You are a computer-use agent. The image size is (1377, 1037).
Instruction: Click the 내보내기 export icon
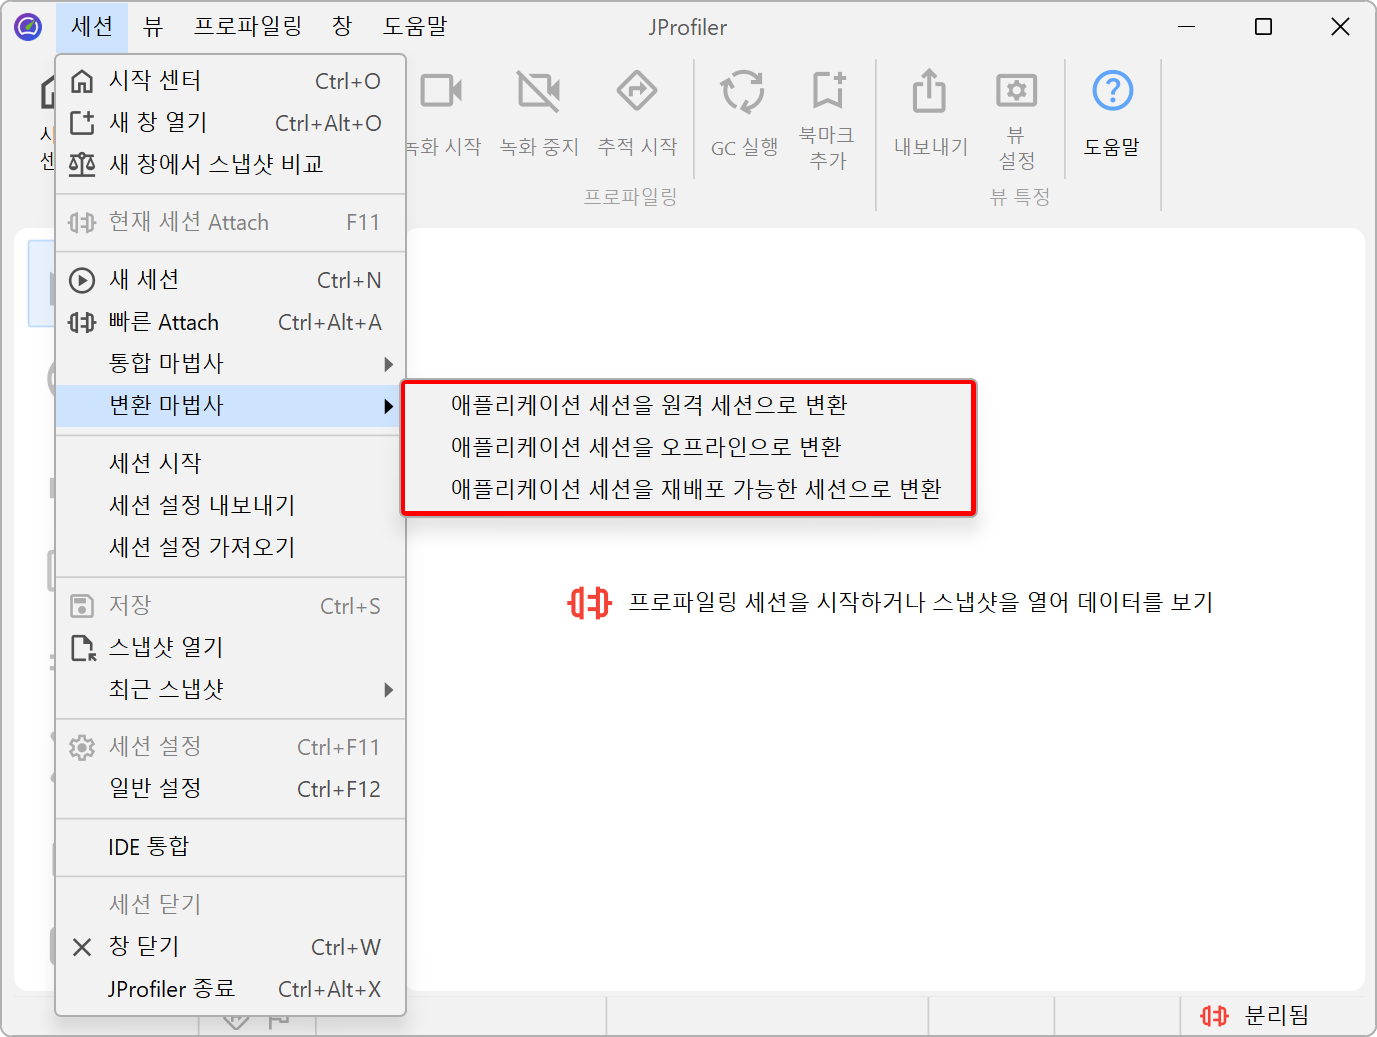[x=929, y=93]
